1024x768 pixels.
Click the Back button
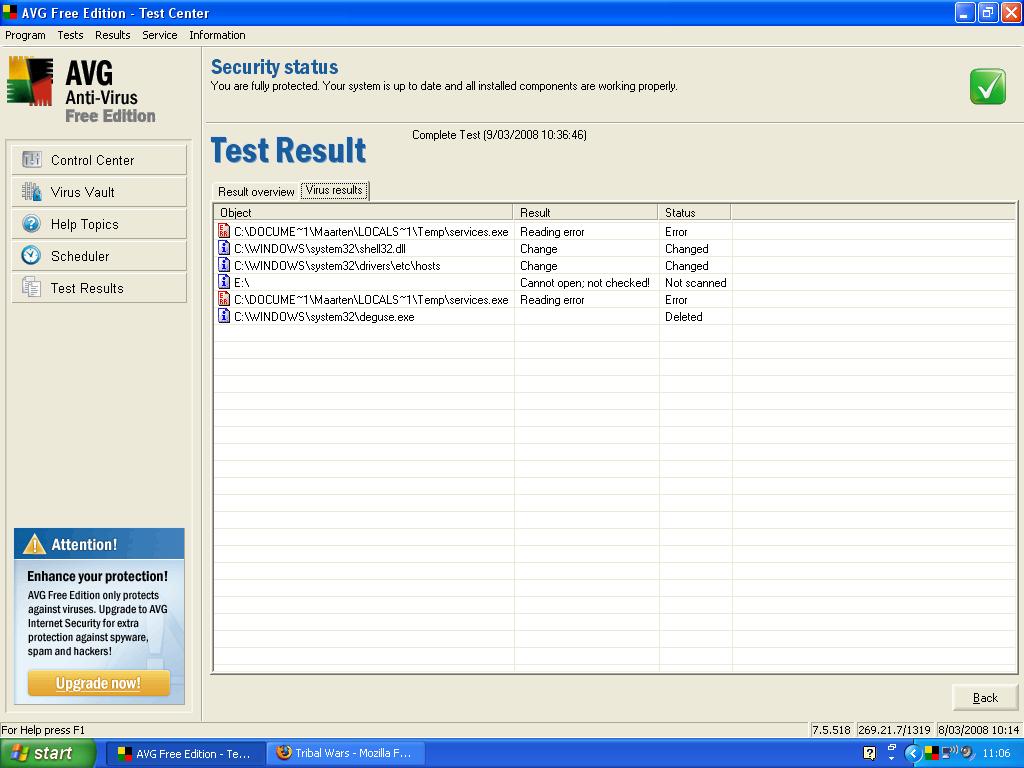click(985, 697)
